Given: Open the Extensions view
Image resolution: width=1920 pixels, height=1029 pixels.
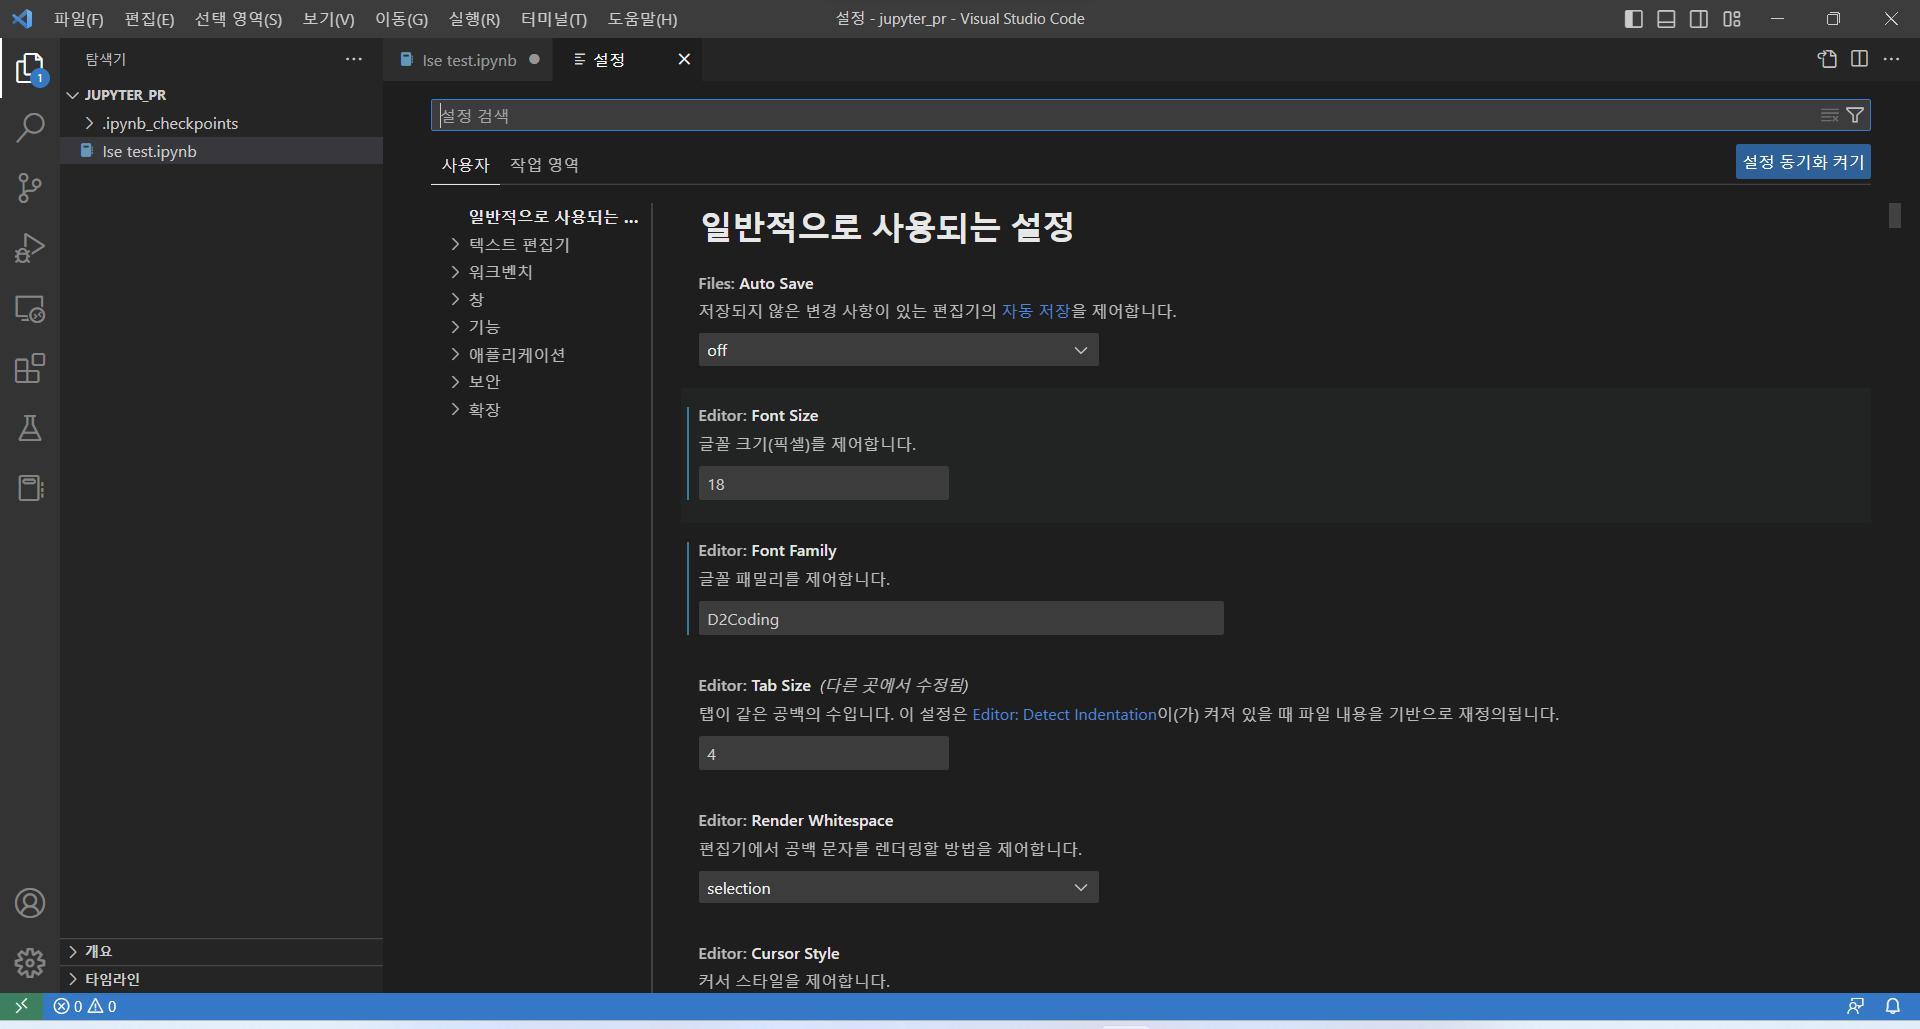Looking at the screenshot, I should click(x=30, y=368).
